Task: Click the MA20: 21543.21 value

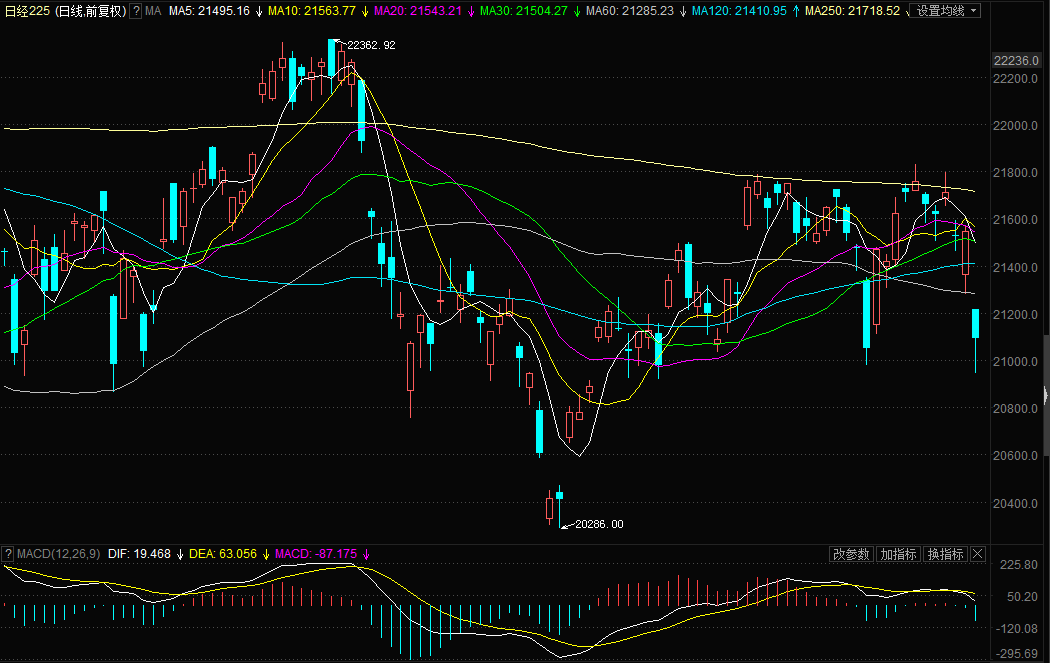Action: pyautogui.click(x=418, y=11)
